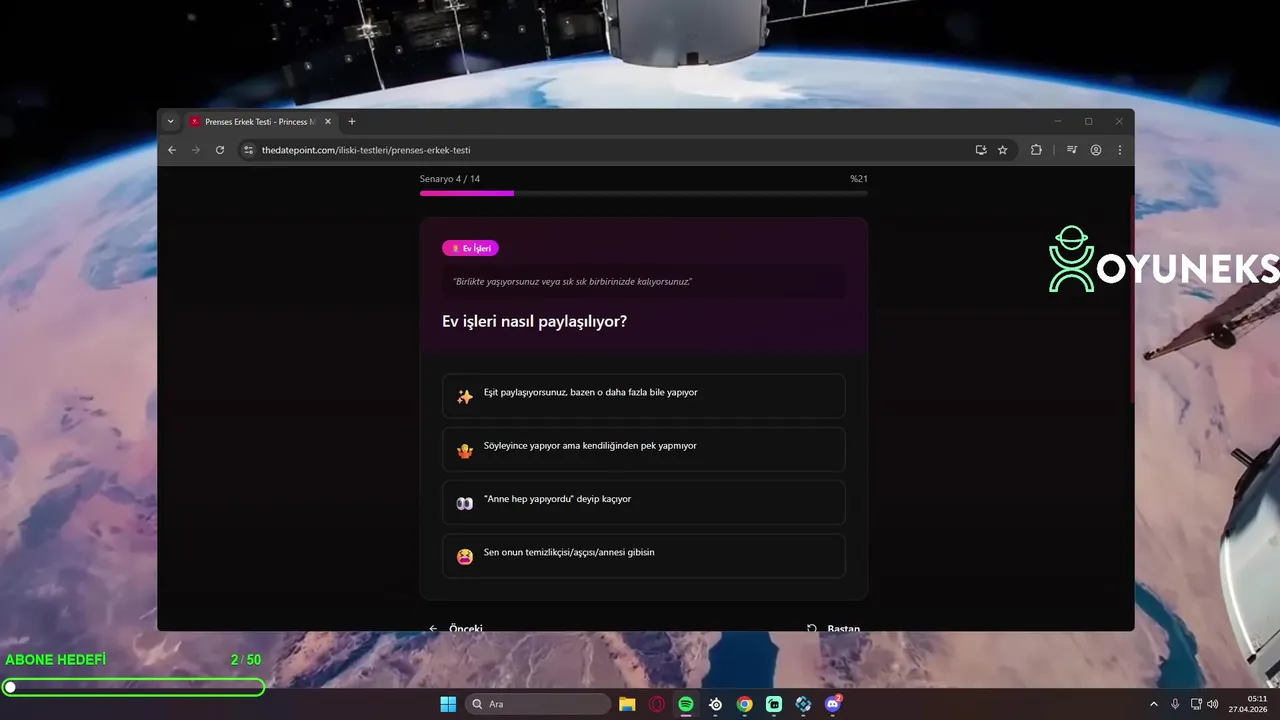
Task: Click the 'Senaryo 4 / 14' label
Action: (450, 179)
